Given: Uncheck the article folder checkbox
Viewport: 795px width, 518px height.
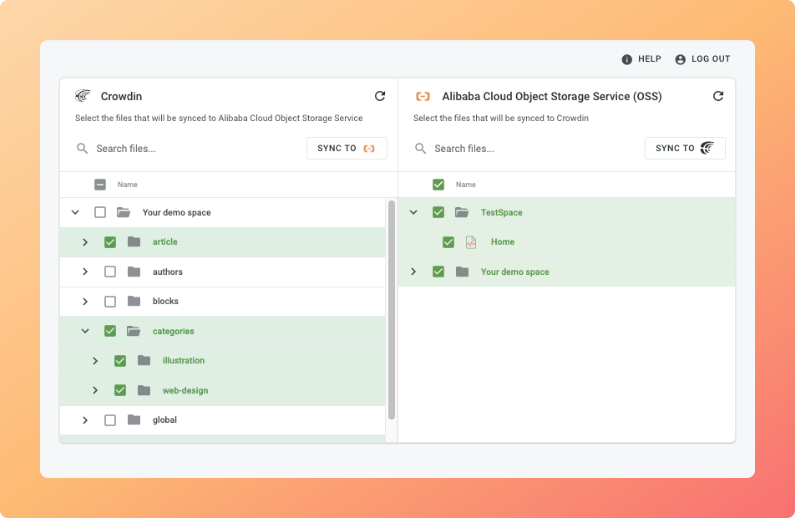Looking at the screenshot, I should (110, 242).
